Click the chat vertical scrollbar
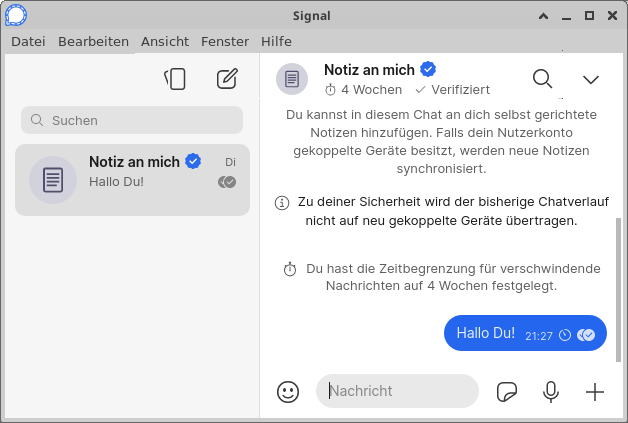628x423 pixels. click(x=618, y=290)
